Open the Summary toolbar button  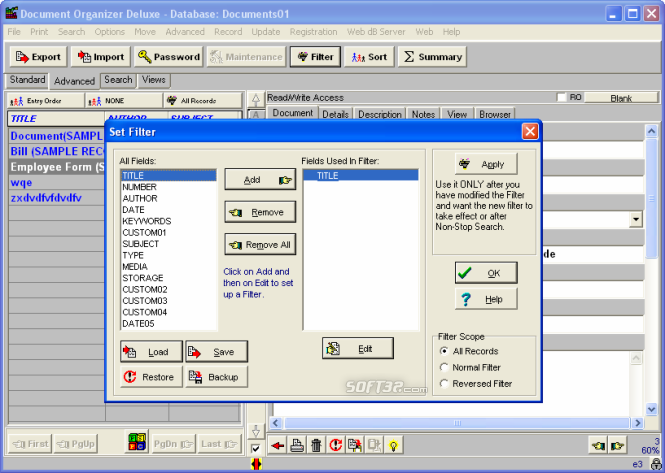[x=432, y=57]
